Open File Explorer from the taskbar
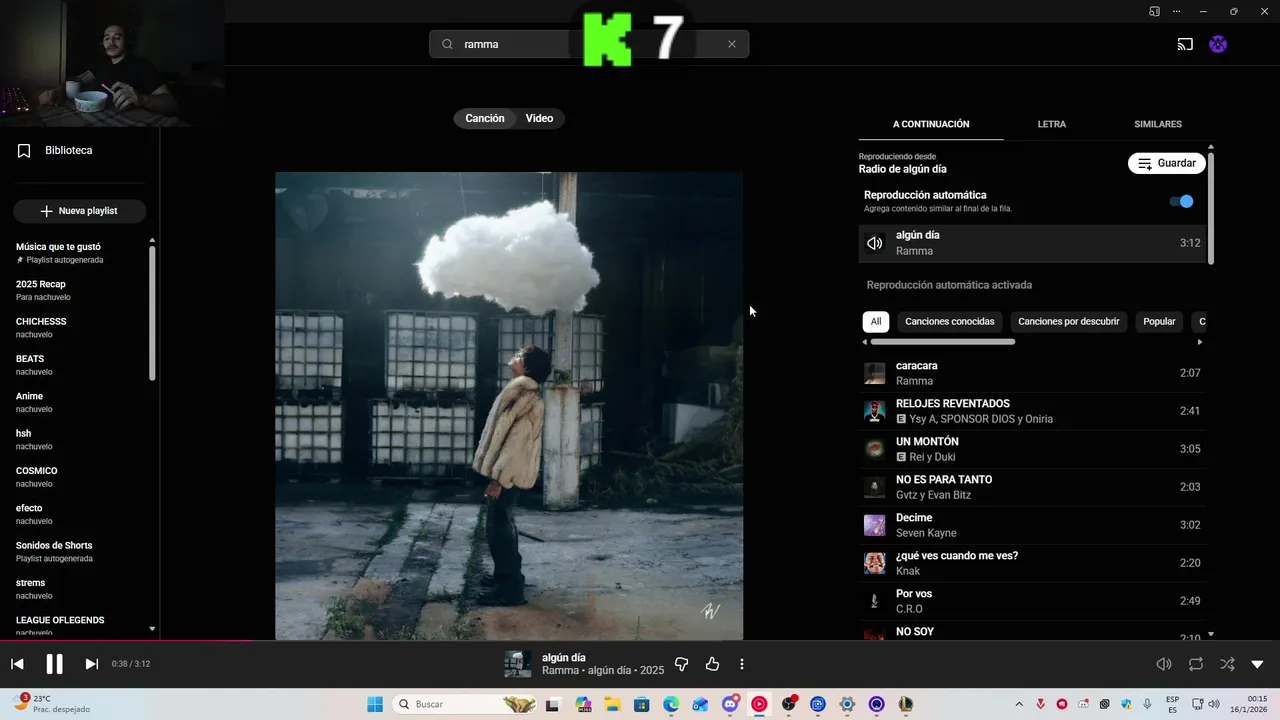The width and height of the screenshot is (1280, 720). pos(611,704)
